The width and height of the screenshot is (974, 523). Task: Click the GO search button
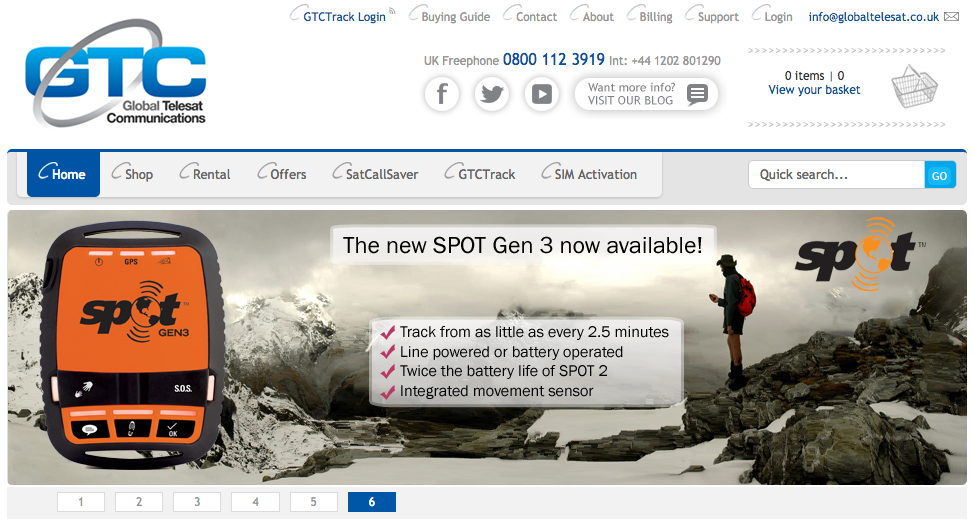click(939, 175)
